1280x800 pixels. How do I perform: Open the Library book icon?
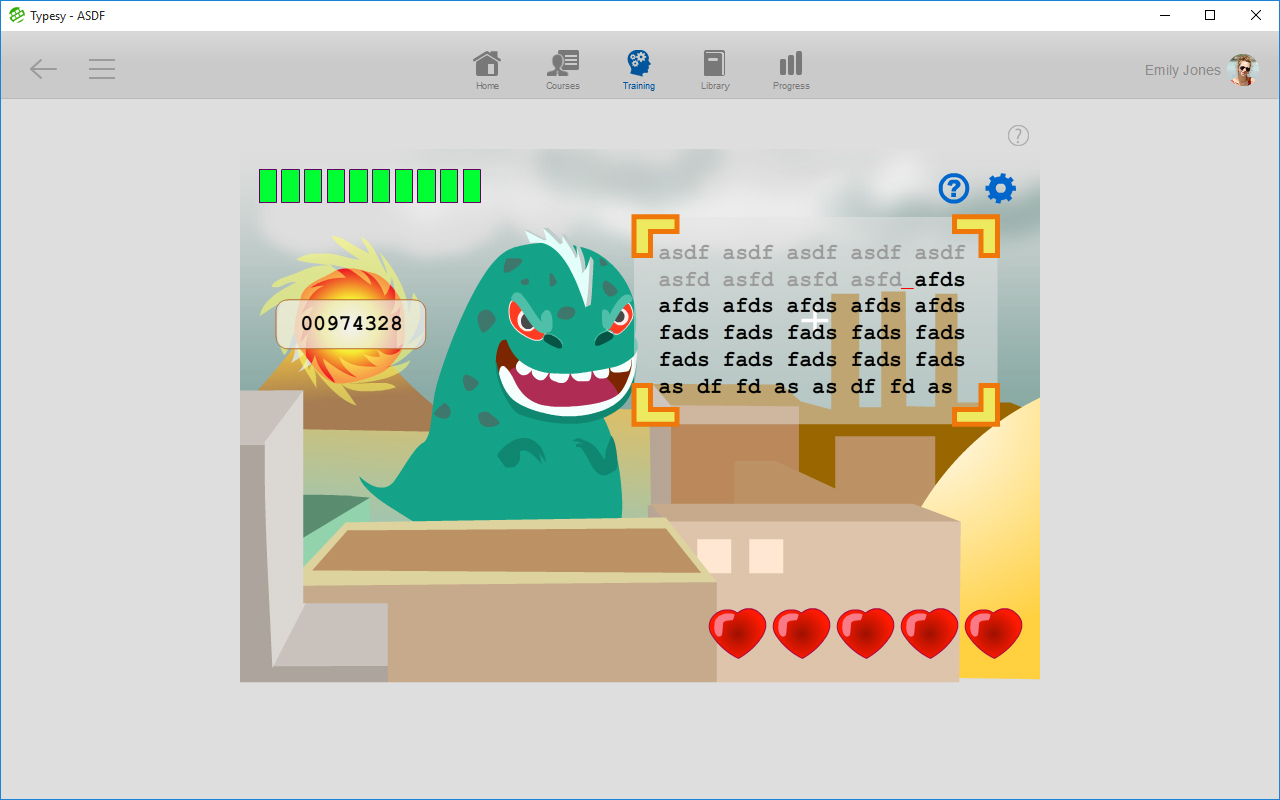pyautogui.click(x=714, y=70)
